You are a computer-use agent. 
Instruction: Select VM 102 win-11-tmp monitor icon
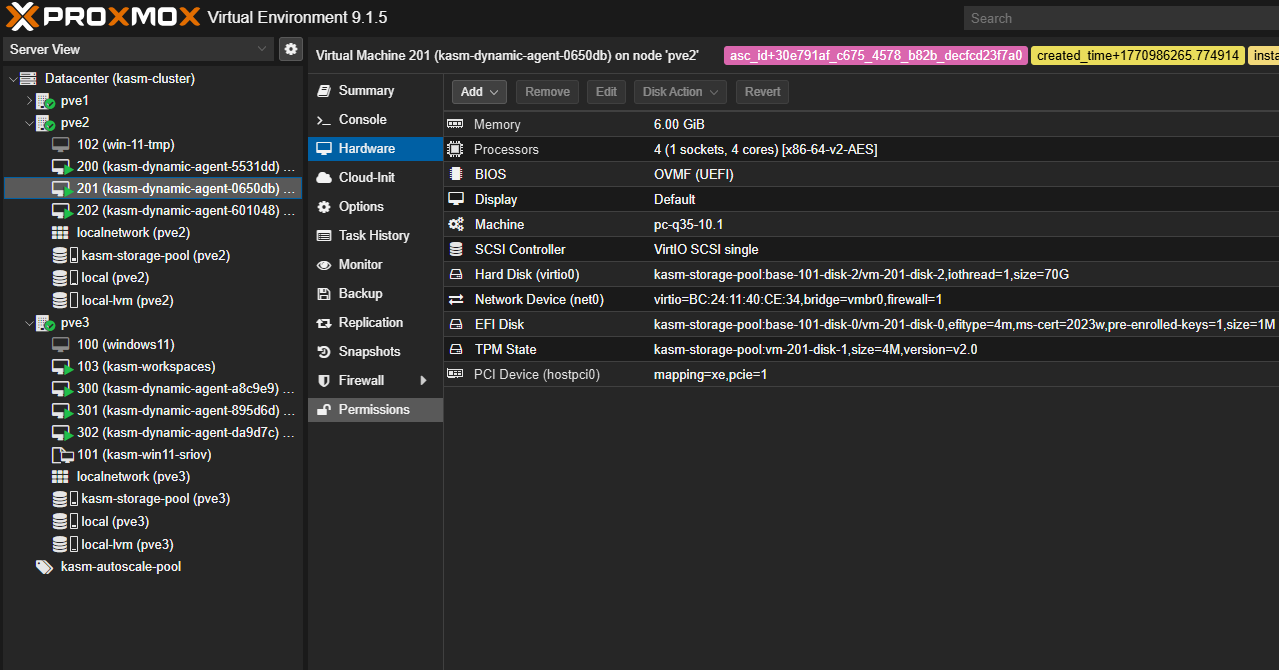(60, 145)
